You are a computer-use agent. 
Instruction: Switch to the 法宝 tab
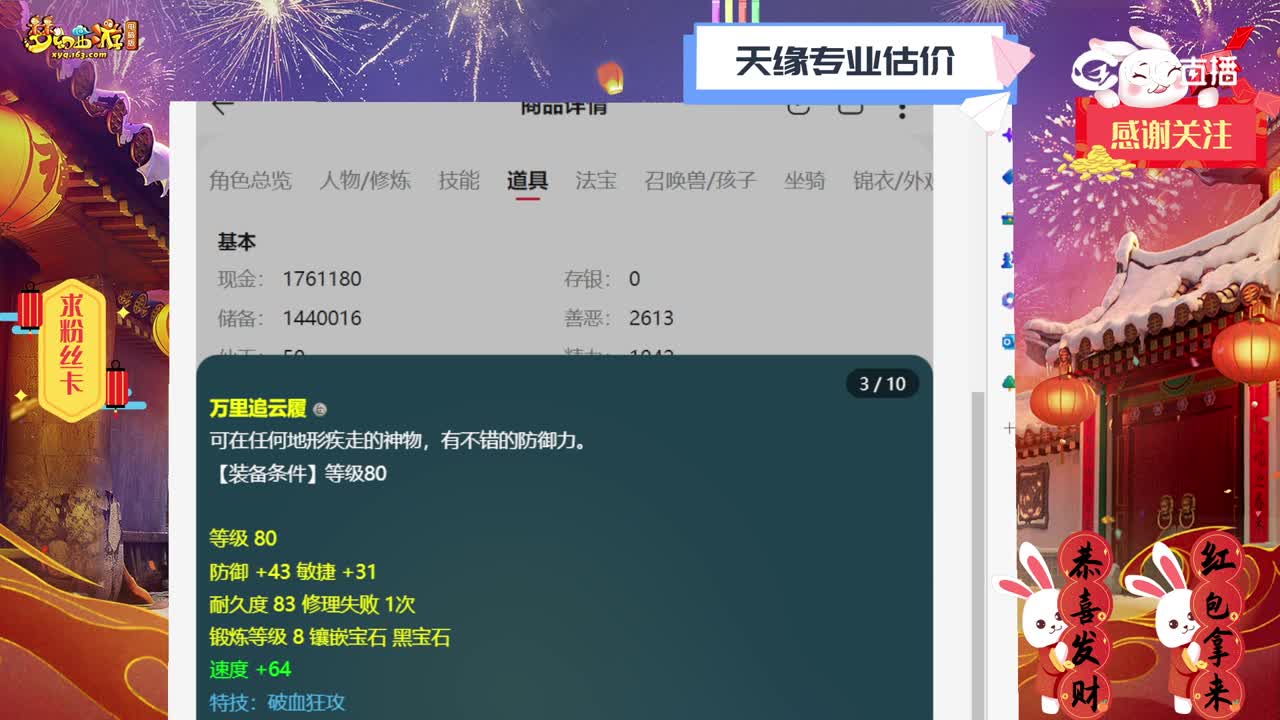[x=595, y=181]
